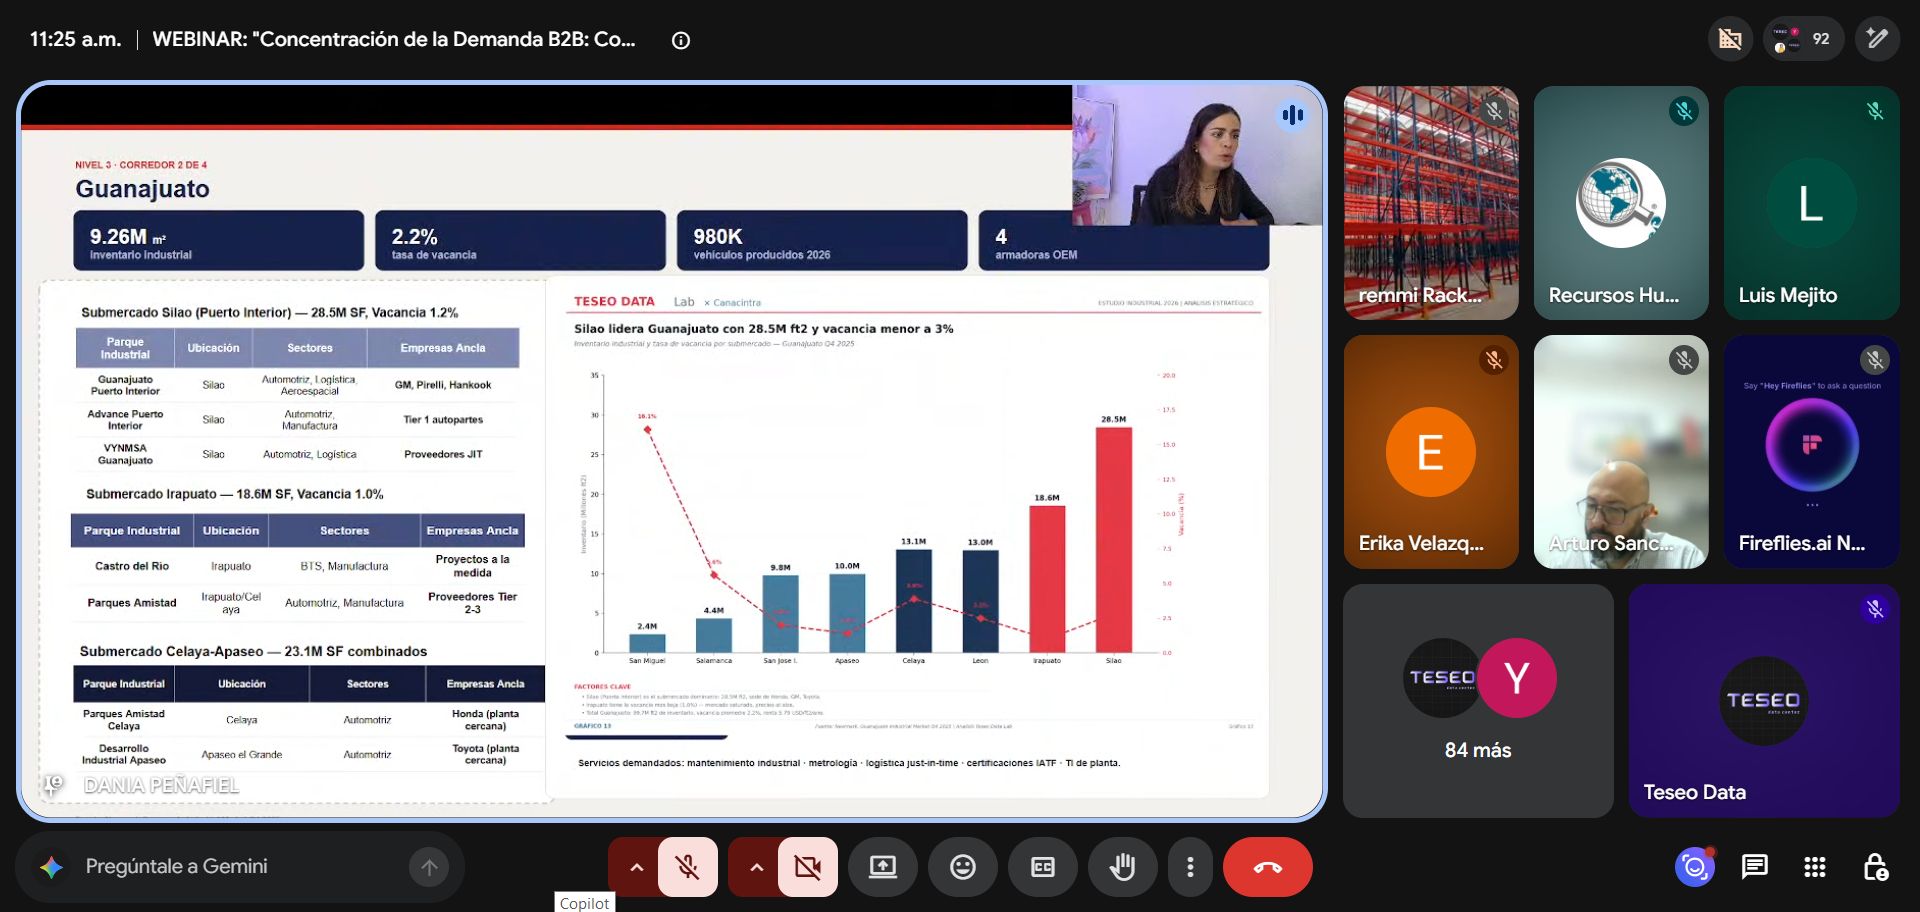Select Teseo Data participant tile
The image size is (1920, 912).
click(x=1764, y=701)
